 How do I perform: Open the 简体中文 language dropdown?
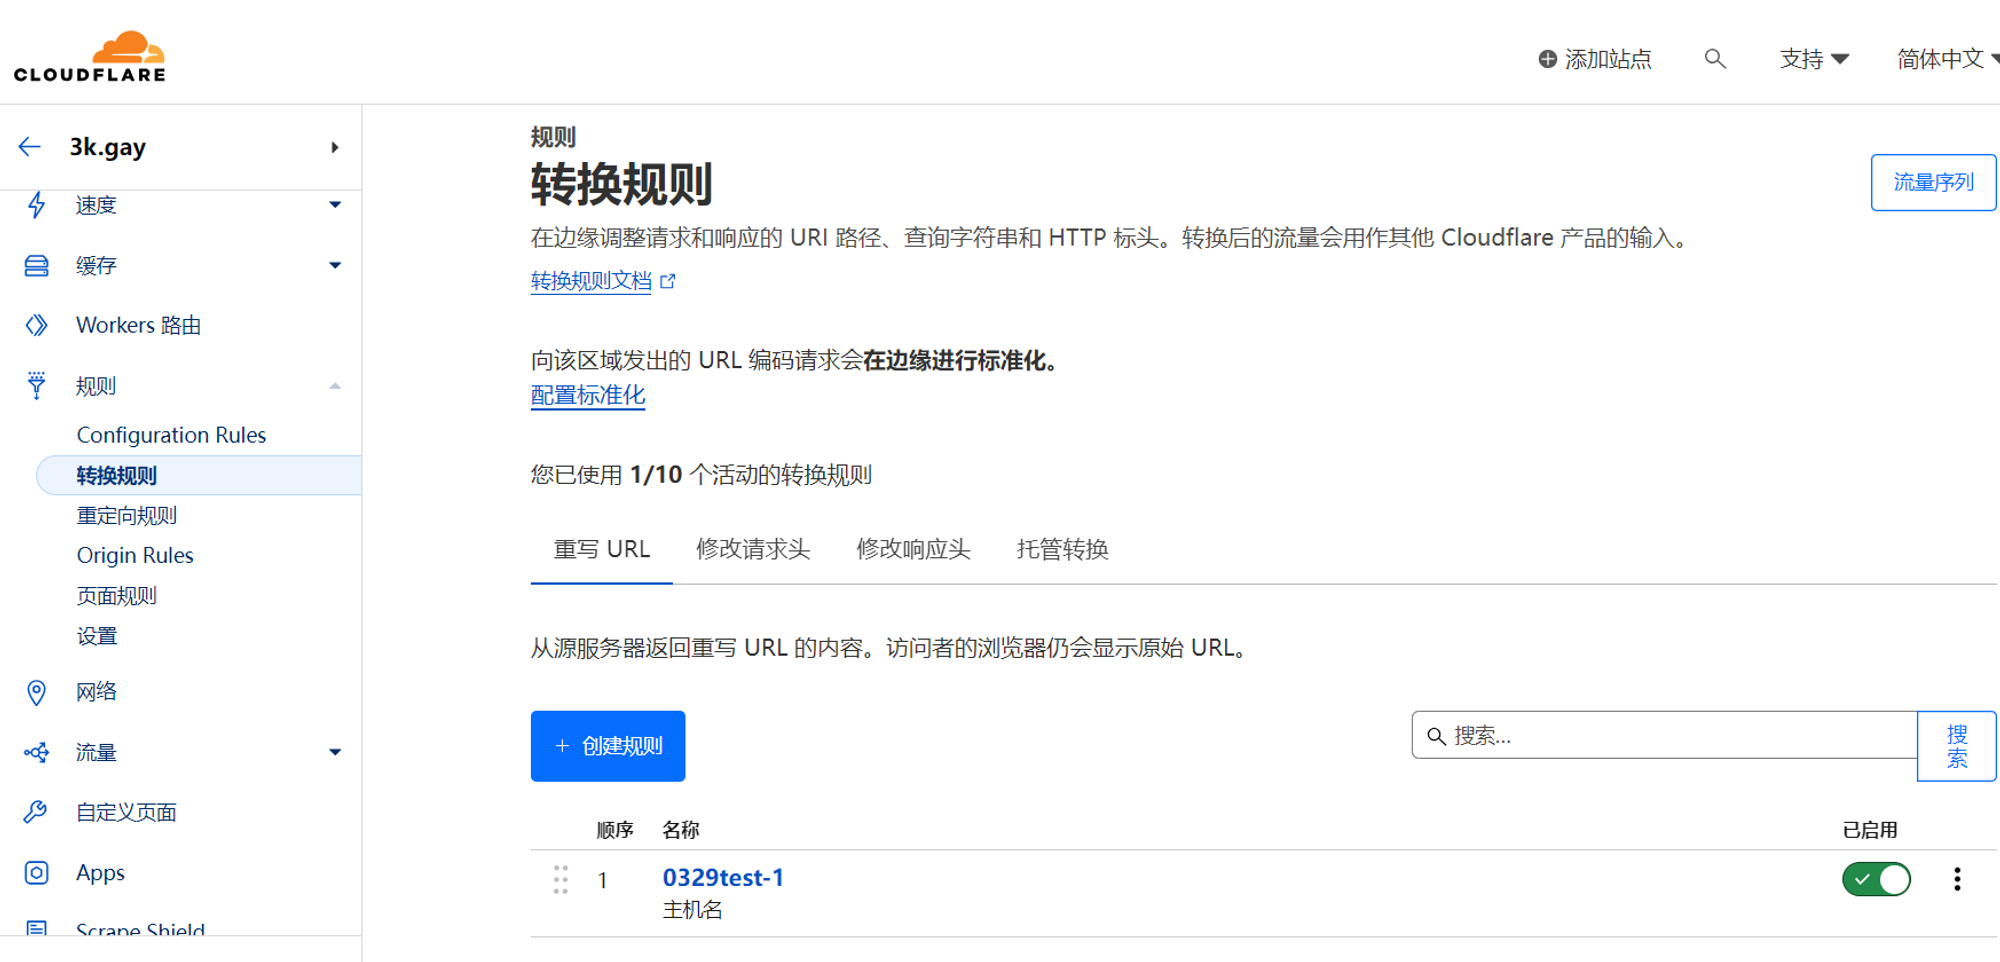tap(1947, 59)
